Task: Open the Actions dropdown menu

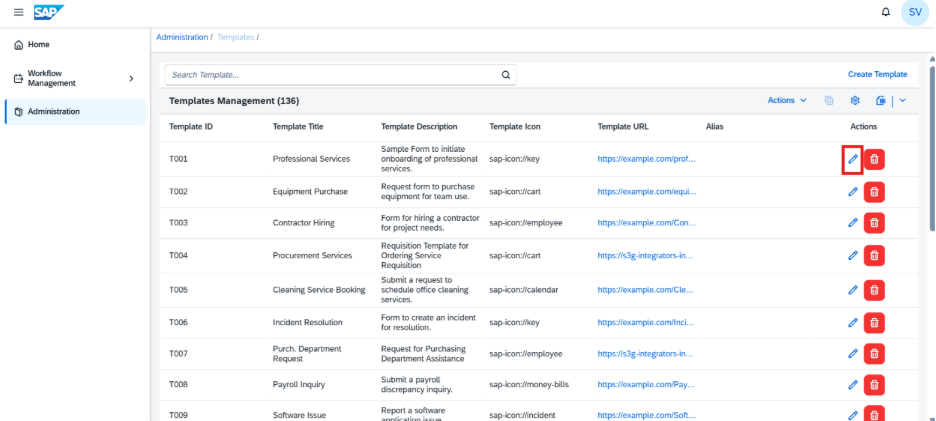Action: tap(787, 100)
